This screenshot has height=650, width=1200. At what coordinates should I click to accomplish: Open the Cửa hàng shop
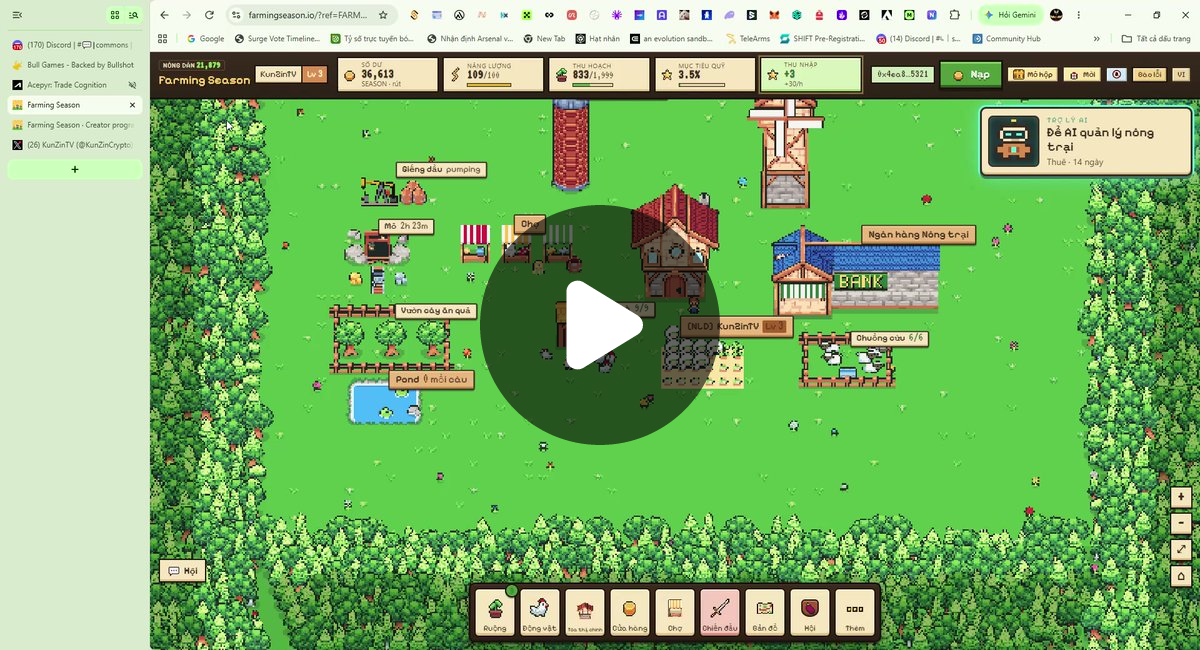tap(630, 612)
